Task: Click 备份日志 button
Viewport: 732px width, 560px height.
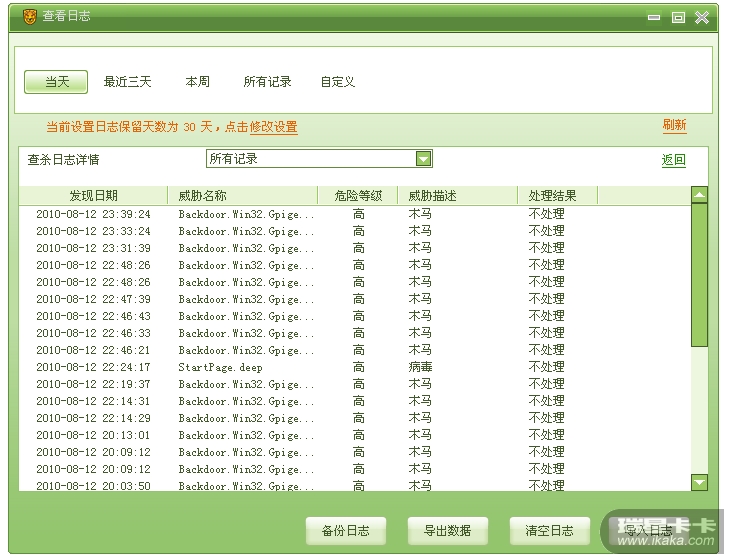Action: coord(345,530)
